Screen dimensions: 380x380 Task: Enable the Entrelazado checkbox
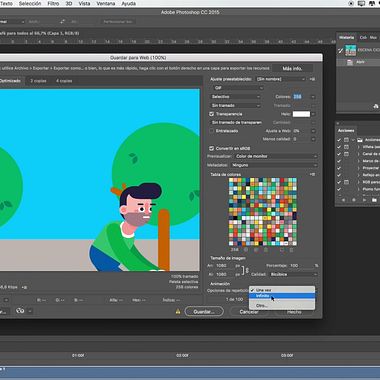click(x=211, y=131)
